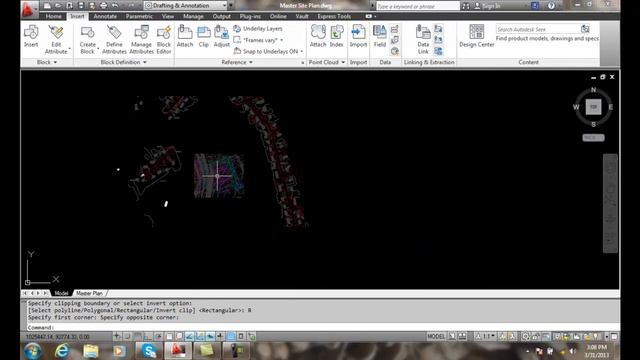Click the TOP face of ViewCube

[x=593, y=107]
